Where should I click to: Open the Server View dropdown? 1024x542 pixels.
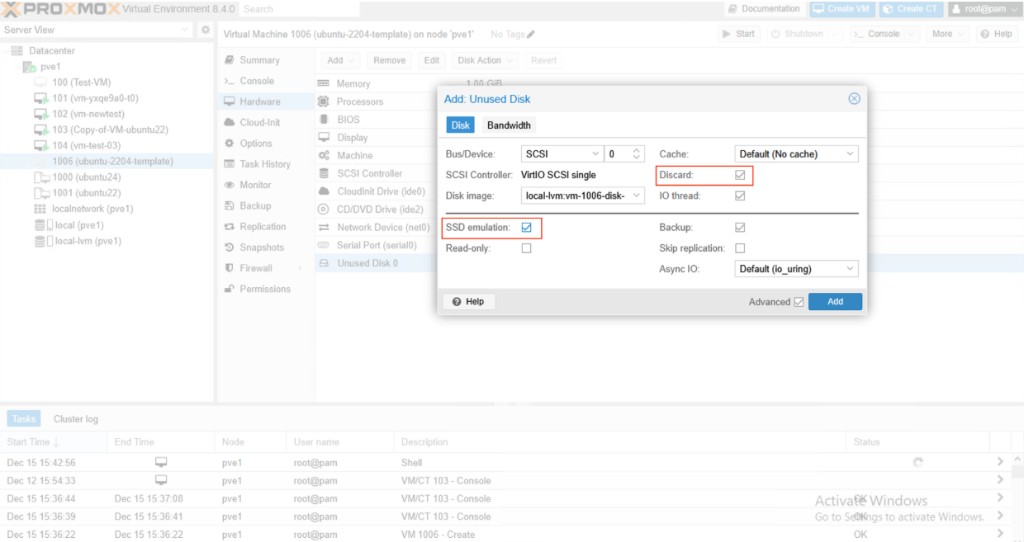tap(185, 30)
